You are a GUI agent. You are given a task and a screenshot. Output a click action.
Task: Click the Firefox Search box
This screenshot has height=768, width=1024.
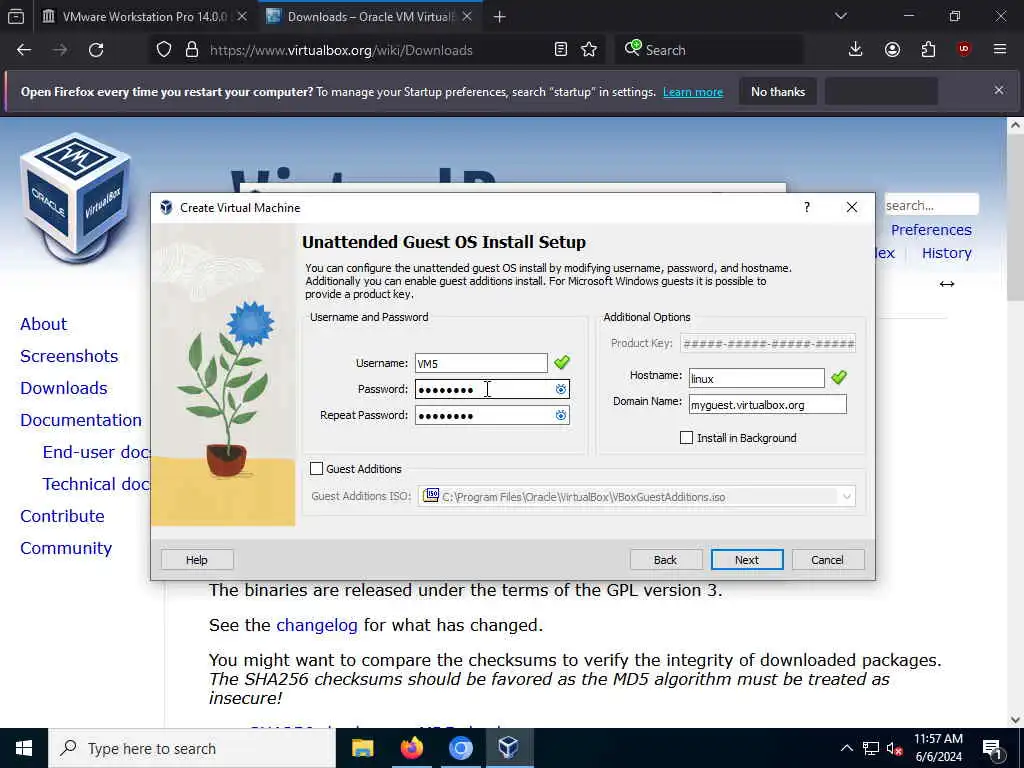pos(709,50)
